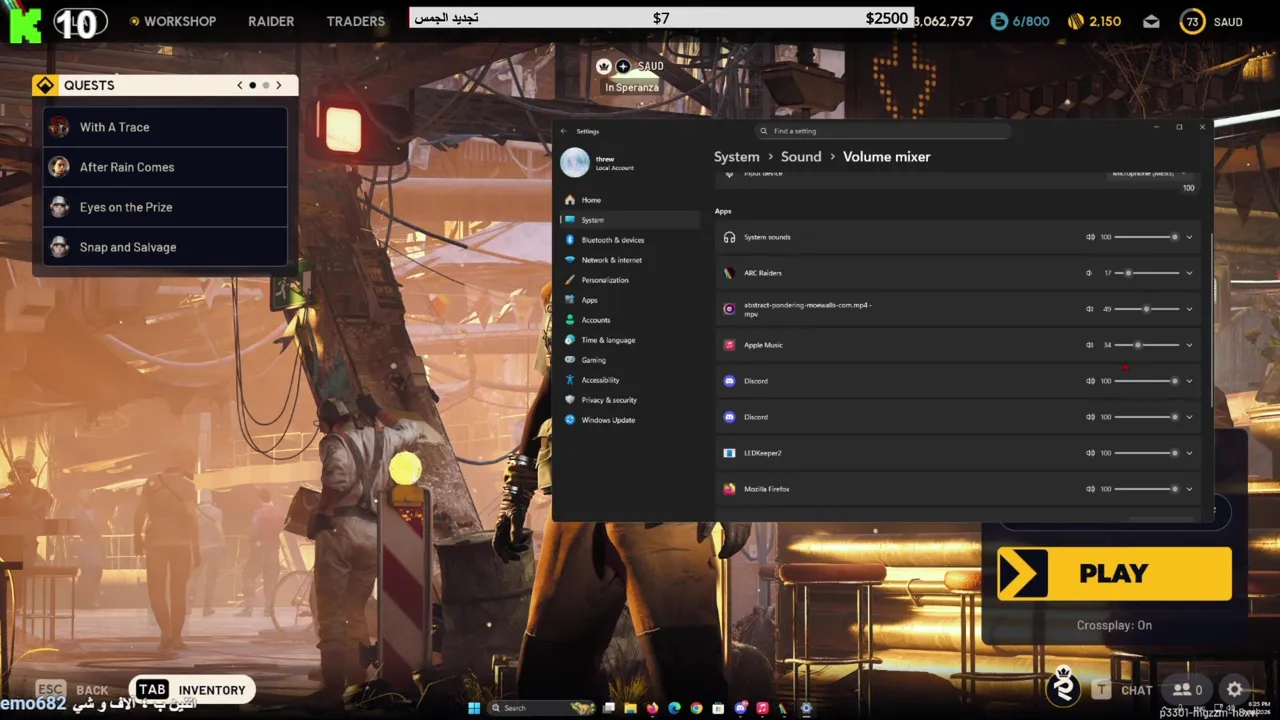Adjust the Apple Music volume slider
The height and width of the screenshot is (720, 1280).
[1147, 345]
